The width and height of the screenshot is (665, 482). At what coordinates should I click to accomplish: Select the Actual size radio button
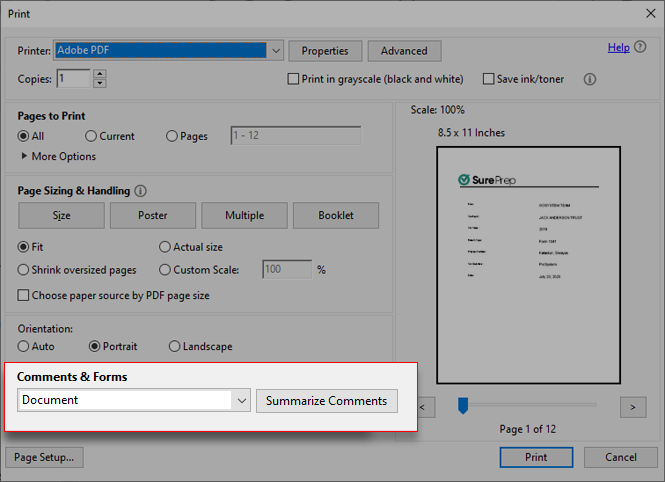[165, 247]
